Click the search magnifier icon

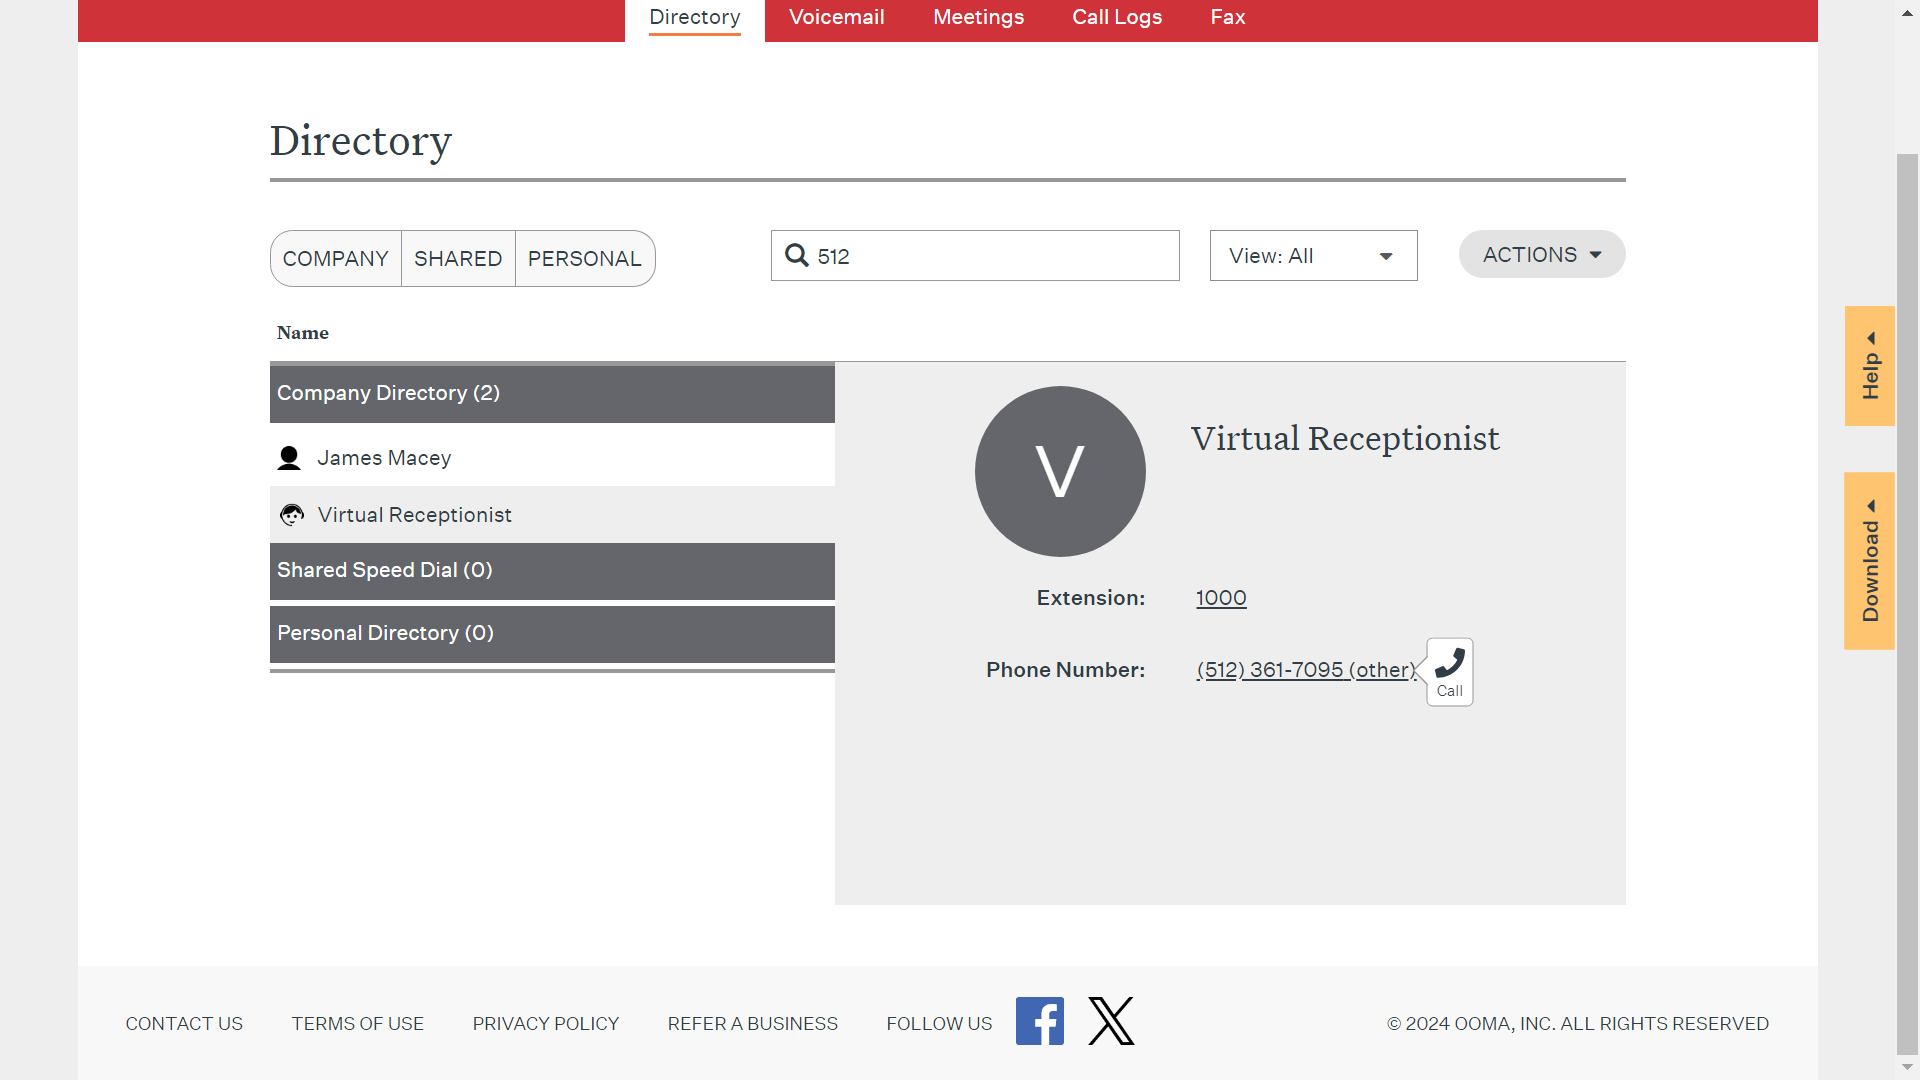tap(797, 256)
